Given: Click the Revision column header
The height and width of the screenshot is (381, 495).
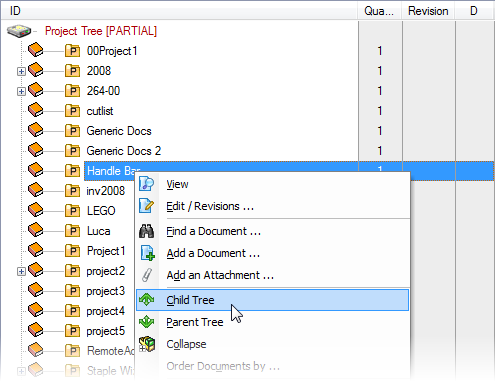Looking at the screenshot, I should [x=428, y=11].
